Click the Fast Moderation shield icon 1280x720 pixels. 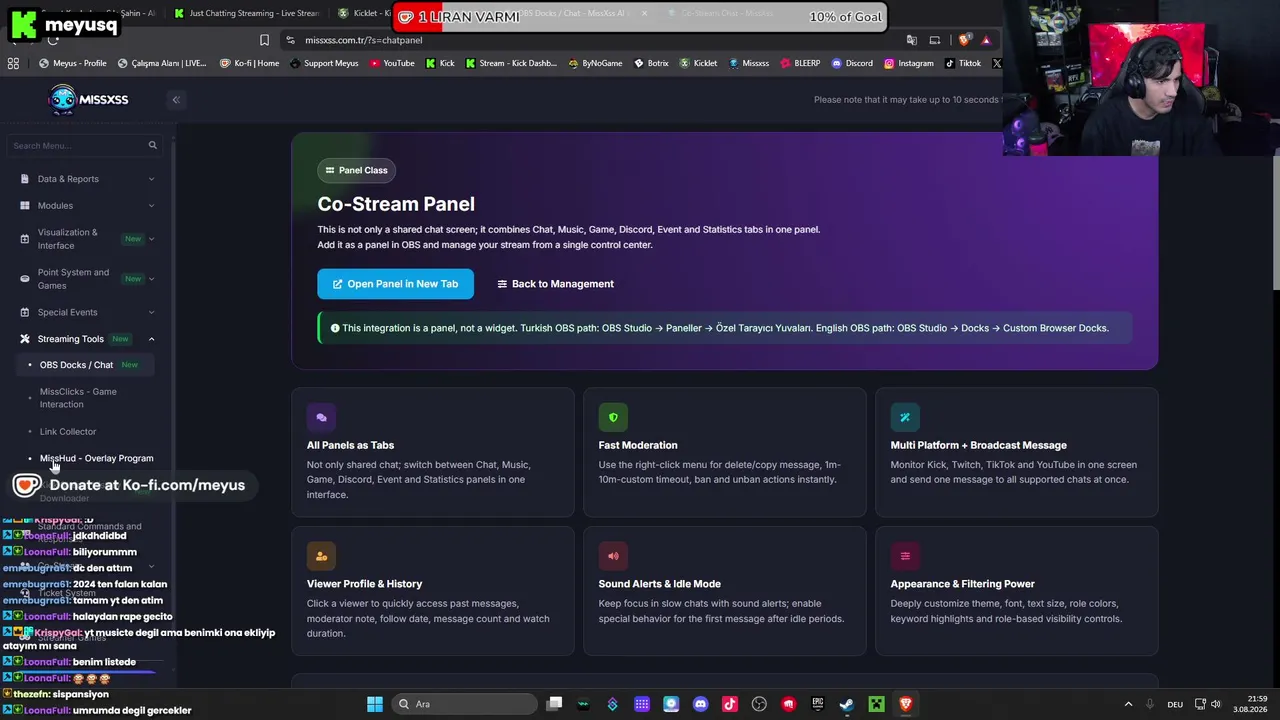[613, 417]
